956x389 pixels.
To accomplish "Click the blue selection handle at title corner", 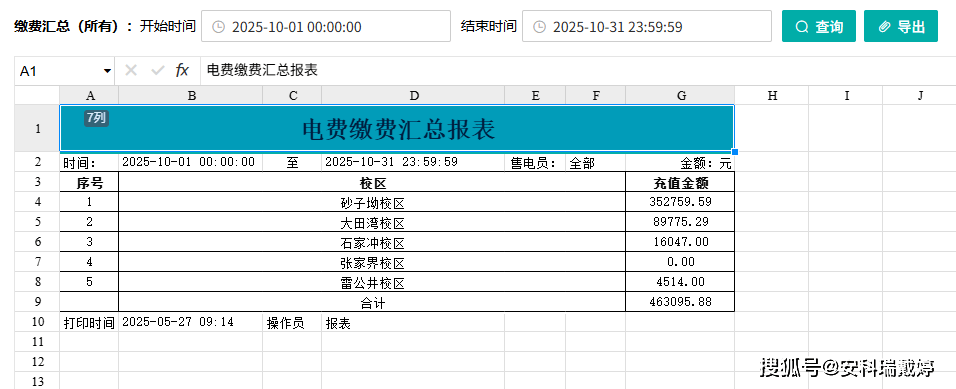I will point(735,151).
